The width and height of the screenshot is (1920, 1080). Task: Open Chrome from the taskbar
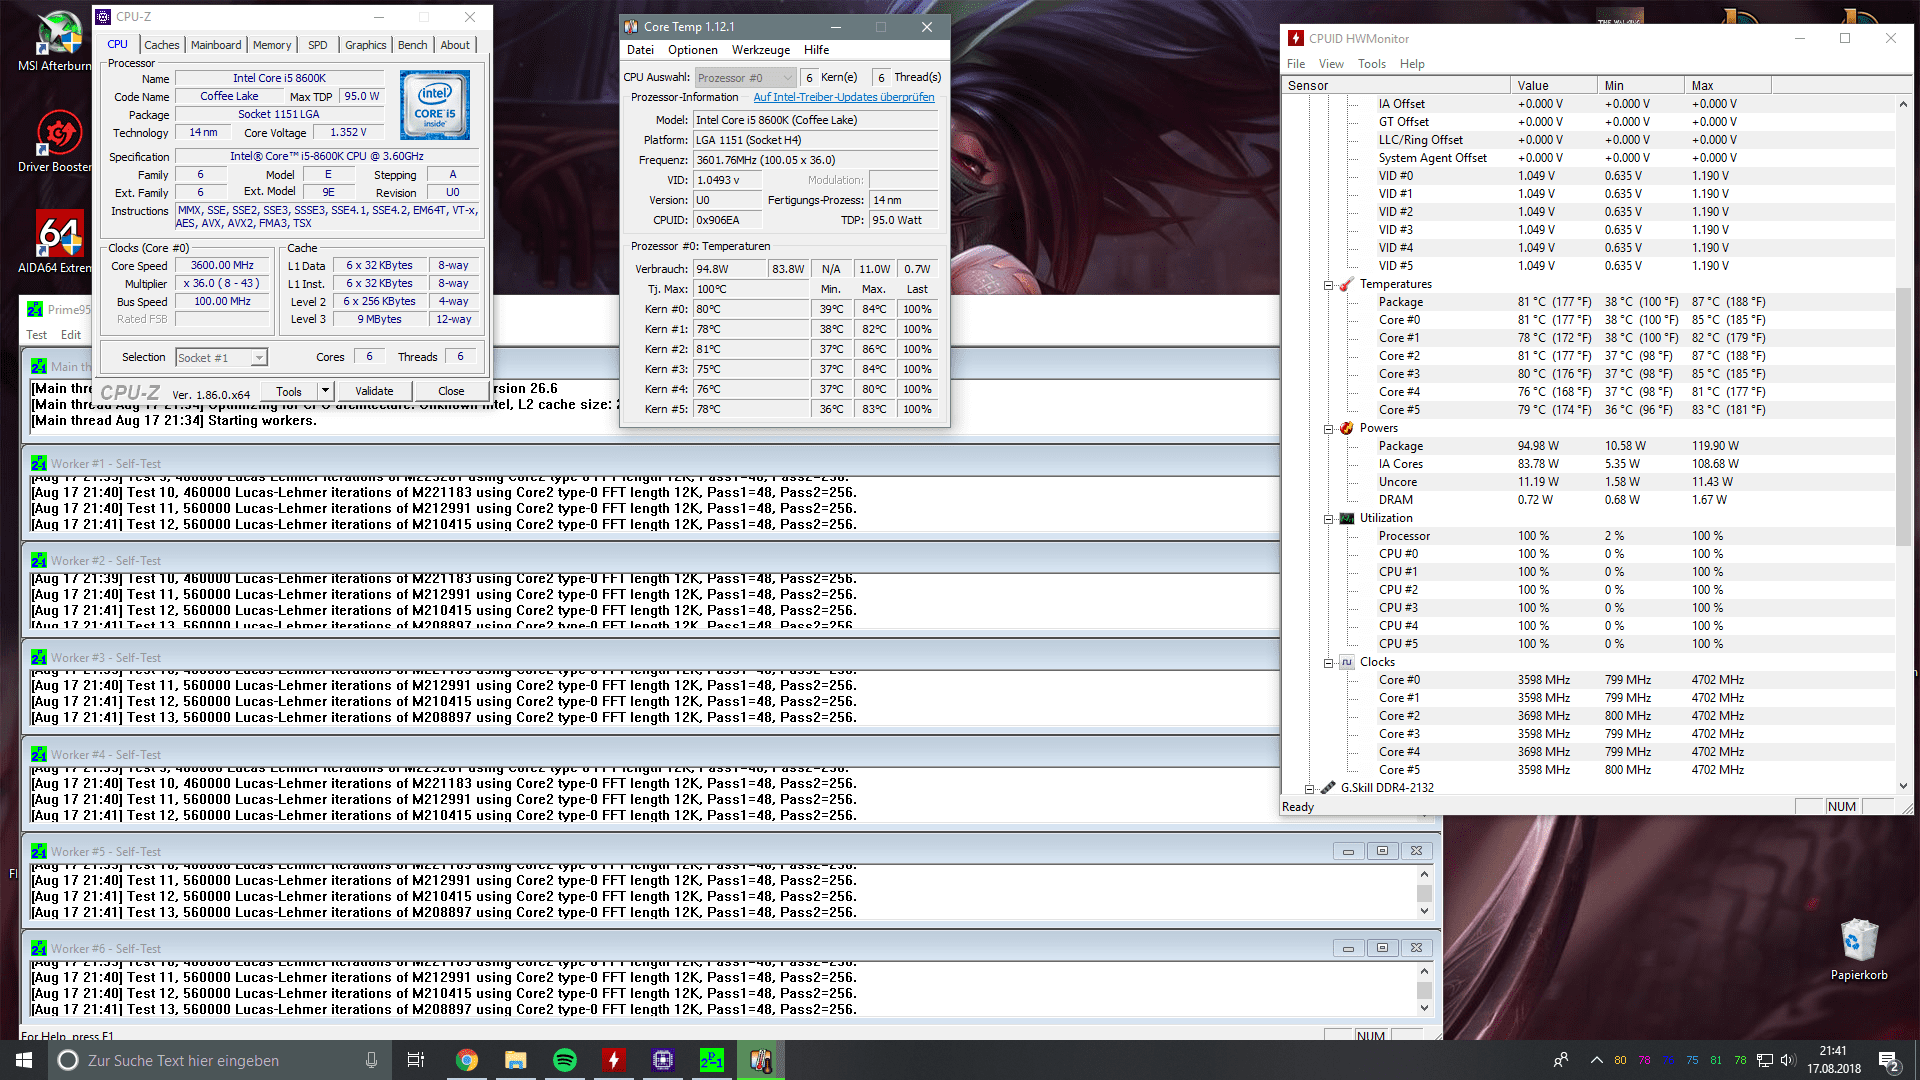pos(467,1060)
